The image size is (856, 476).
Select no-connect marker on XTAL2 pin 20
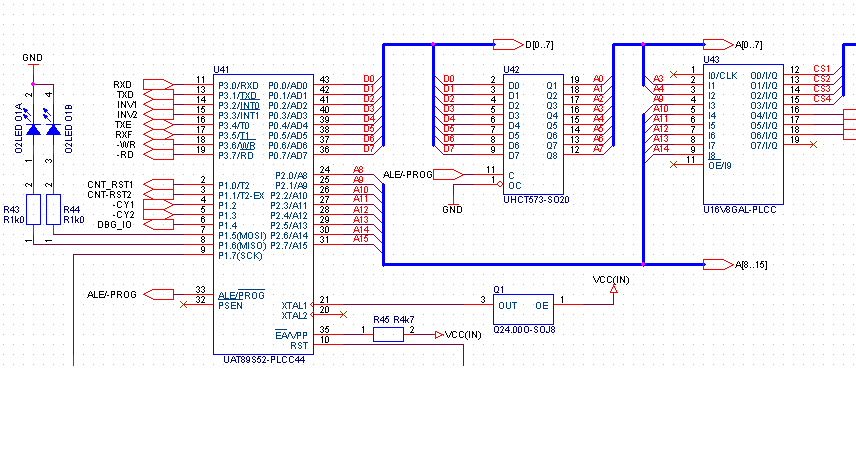[x=343, y=314]
